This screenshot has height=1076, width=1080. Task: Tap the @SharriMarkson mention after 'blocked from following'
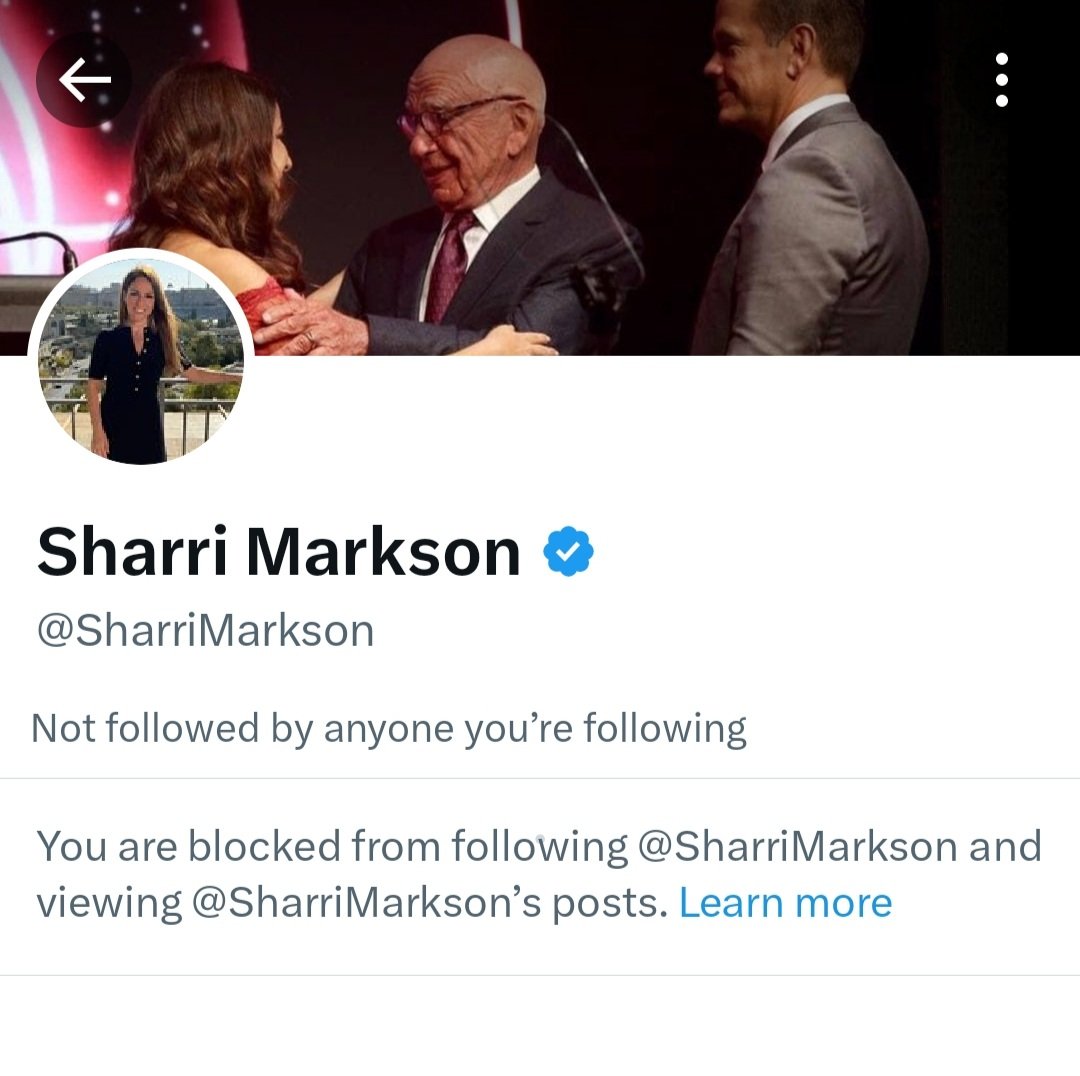coord(798,846)
